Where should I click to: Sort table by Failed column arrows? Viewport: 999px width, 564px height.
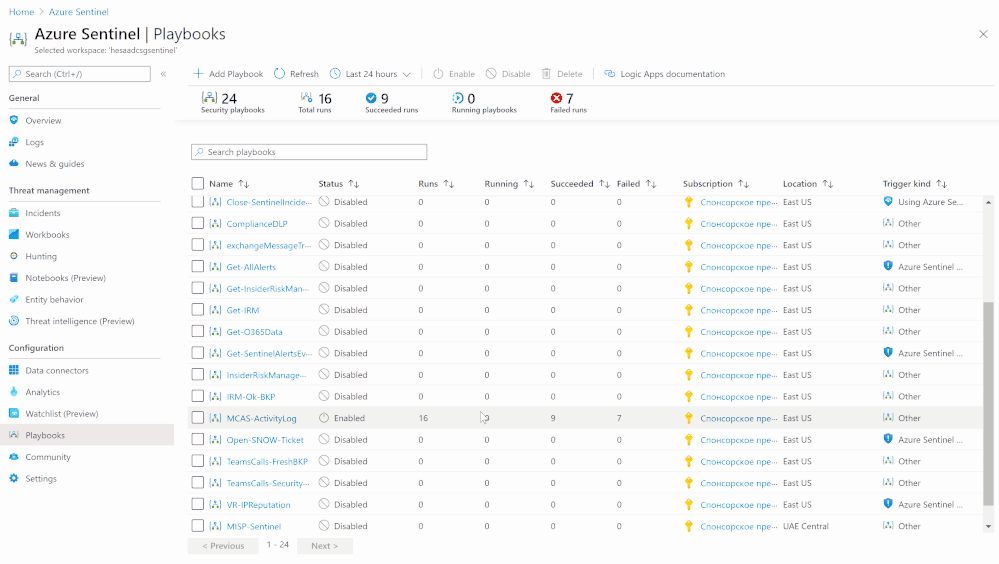click(x=650, y=184)
